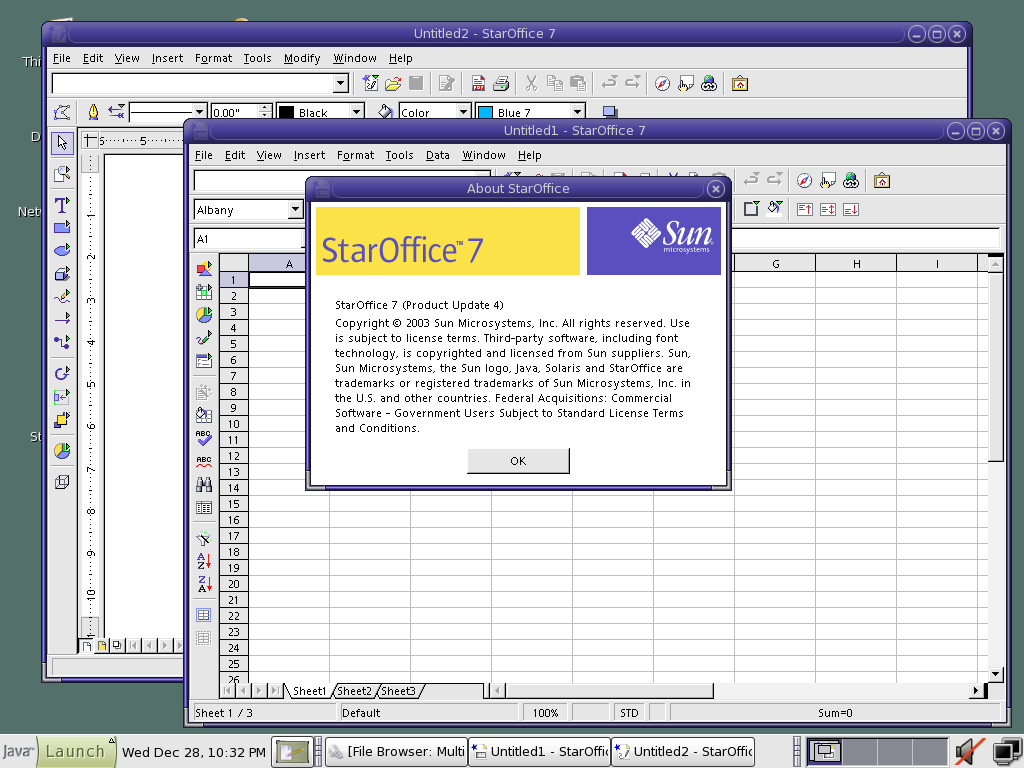Click OK in About StarOffice dialog
This screenshot has width=1024, height=768.
tap(518, 461)
